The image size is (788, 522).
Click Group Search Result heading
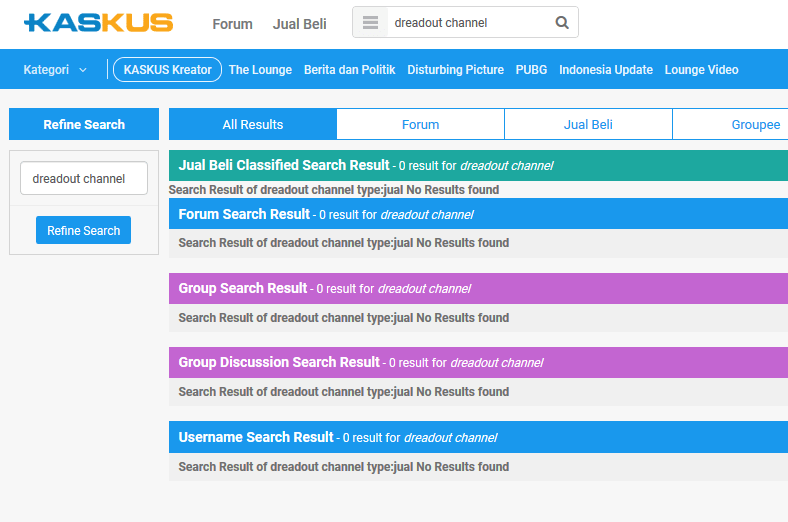tap(243, 288)
